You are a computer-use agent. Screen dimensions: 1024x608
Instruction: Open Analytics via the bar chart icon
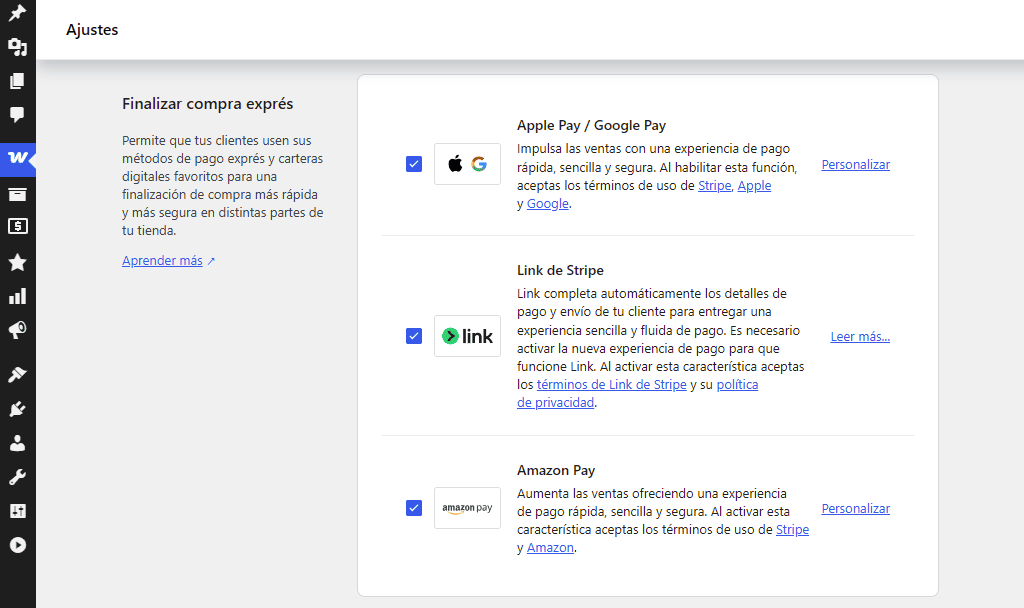[18, 296]
